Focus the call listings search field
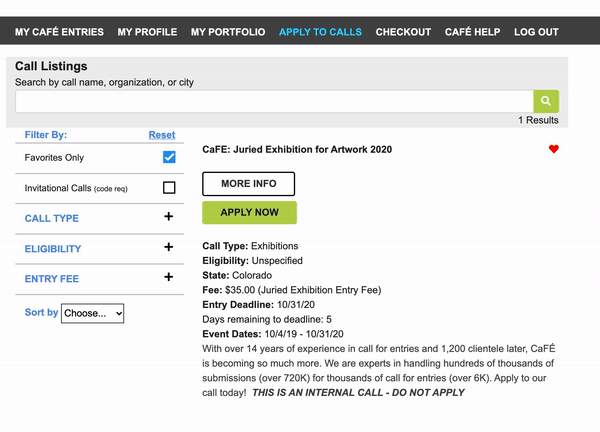This screenshot has height=432, width=600. [x=274, y=101]
